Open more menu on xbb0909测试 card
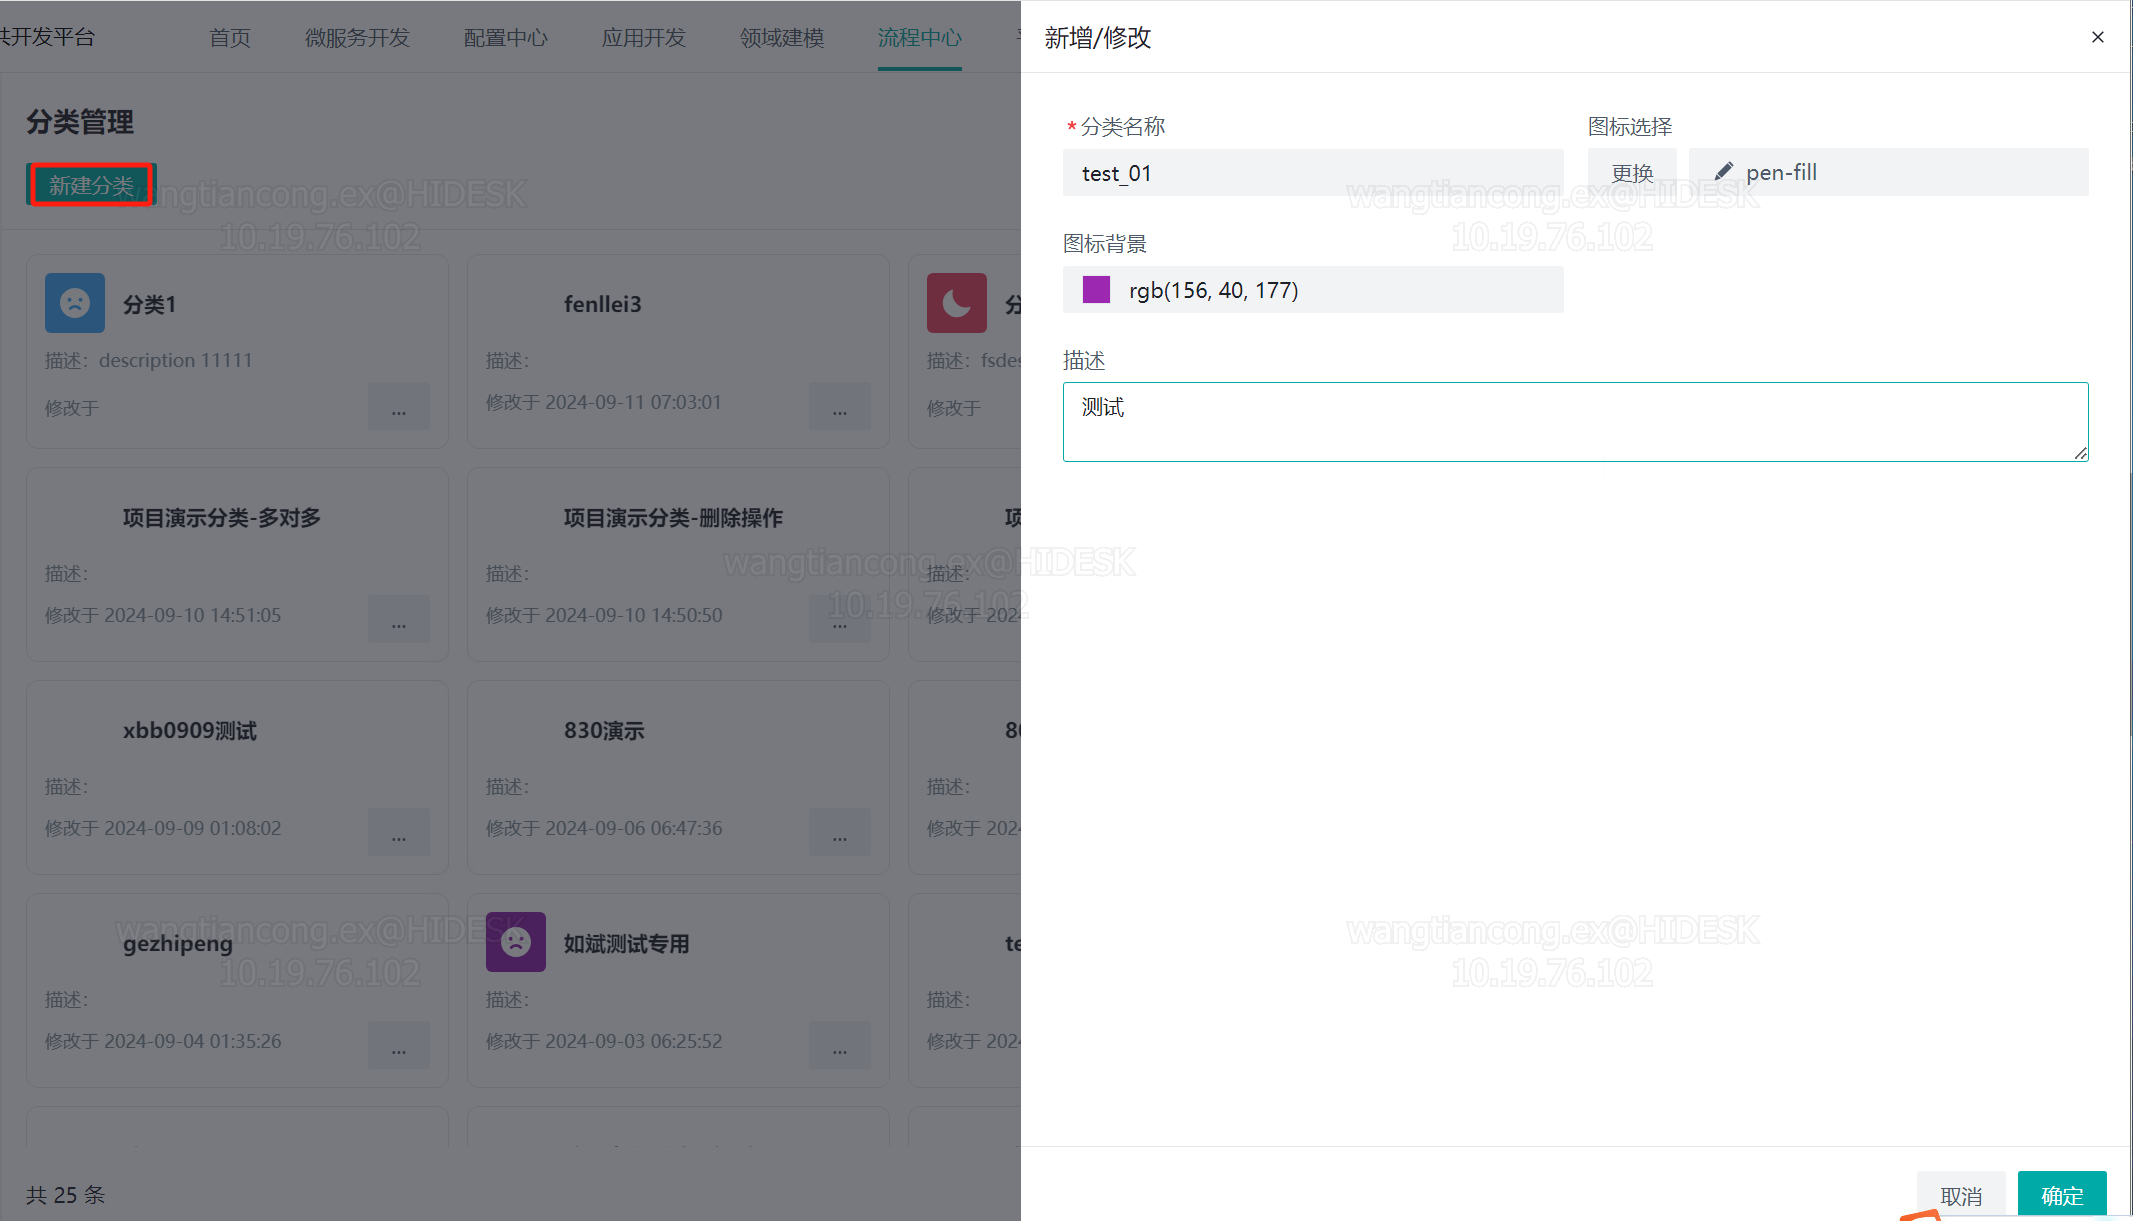 pyautogui.click(x=399, y=833)
